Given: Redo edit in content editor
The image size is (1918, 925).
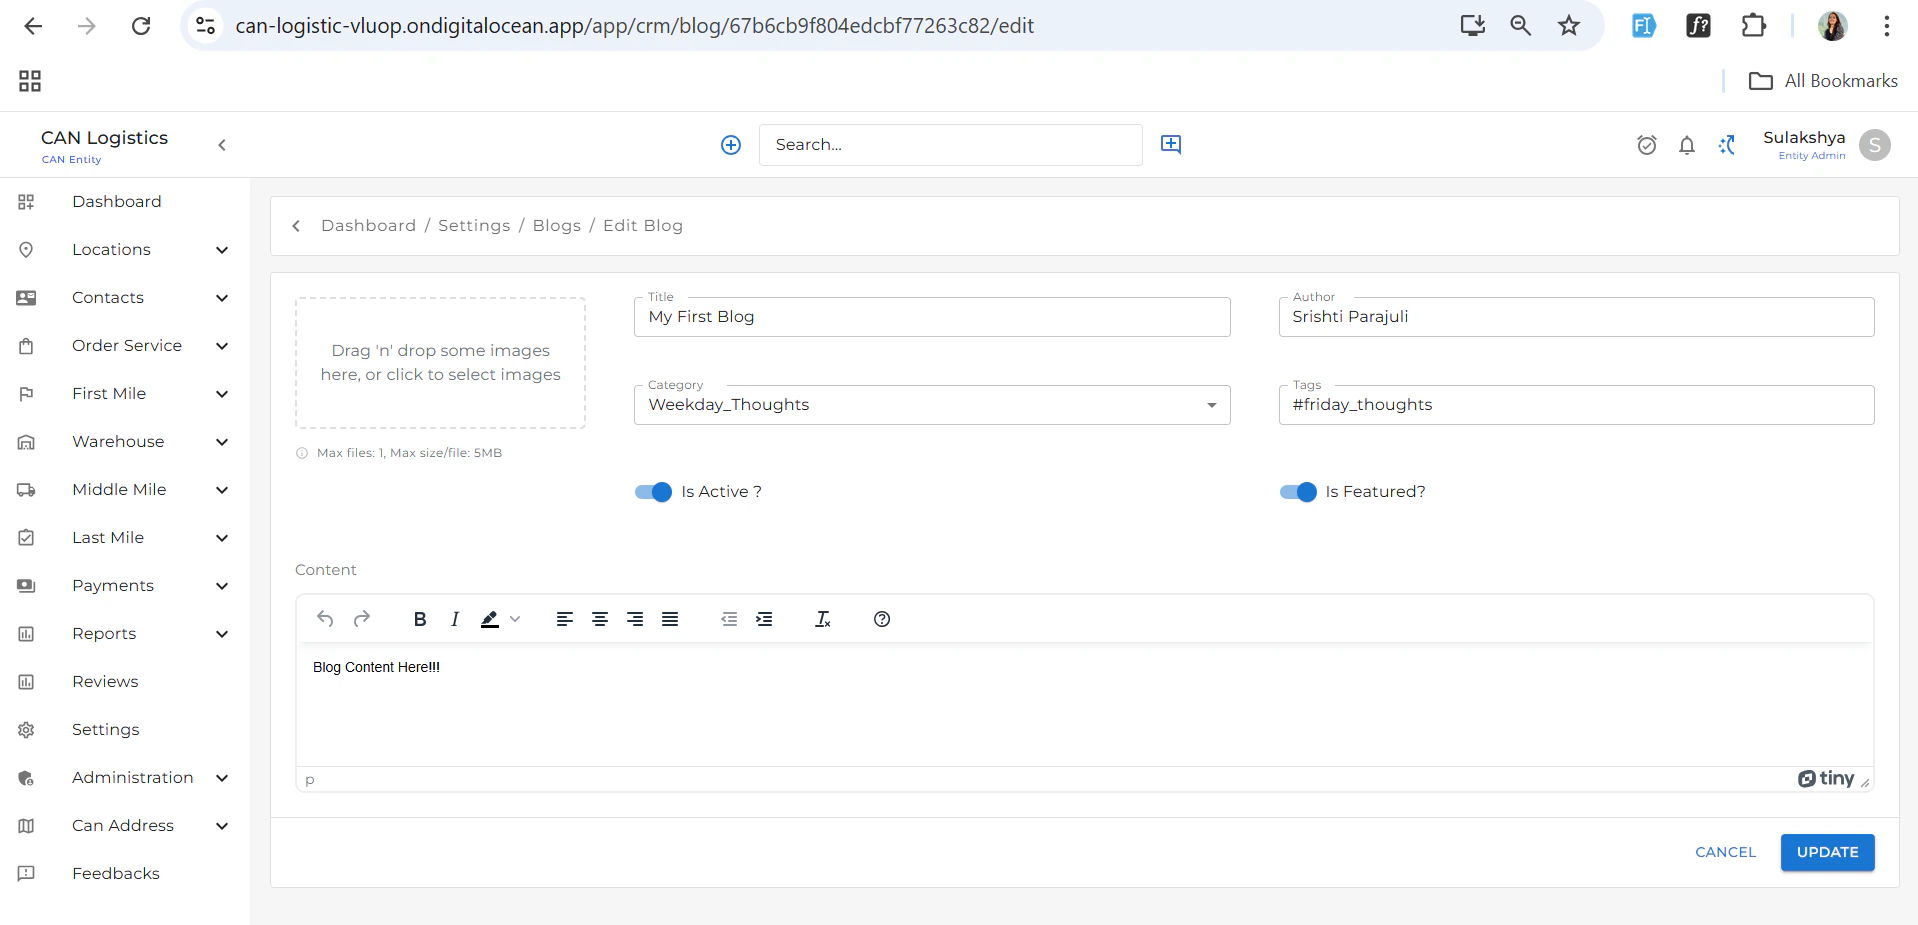Looking at the screenshot, I should tap(362, 619).
